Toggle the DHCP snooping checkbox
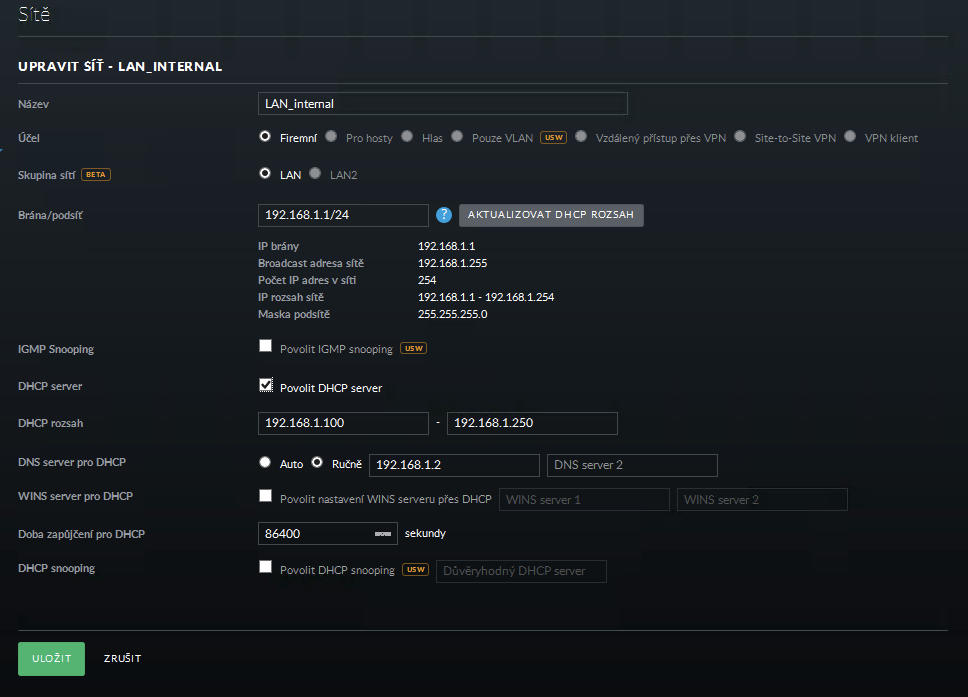The image size is (968, 697). click(x=265, y=567)
